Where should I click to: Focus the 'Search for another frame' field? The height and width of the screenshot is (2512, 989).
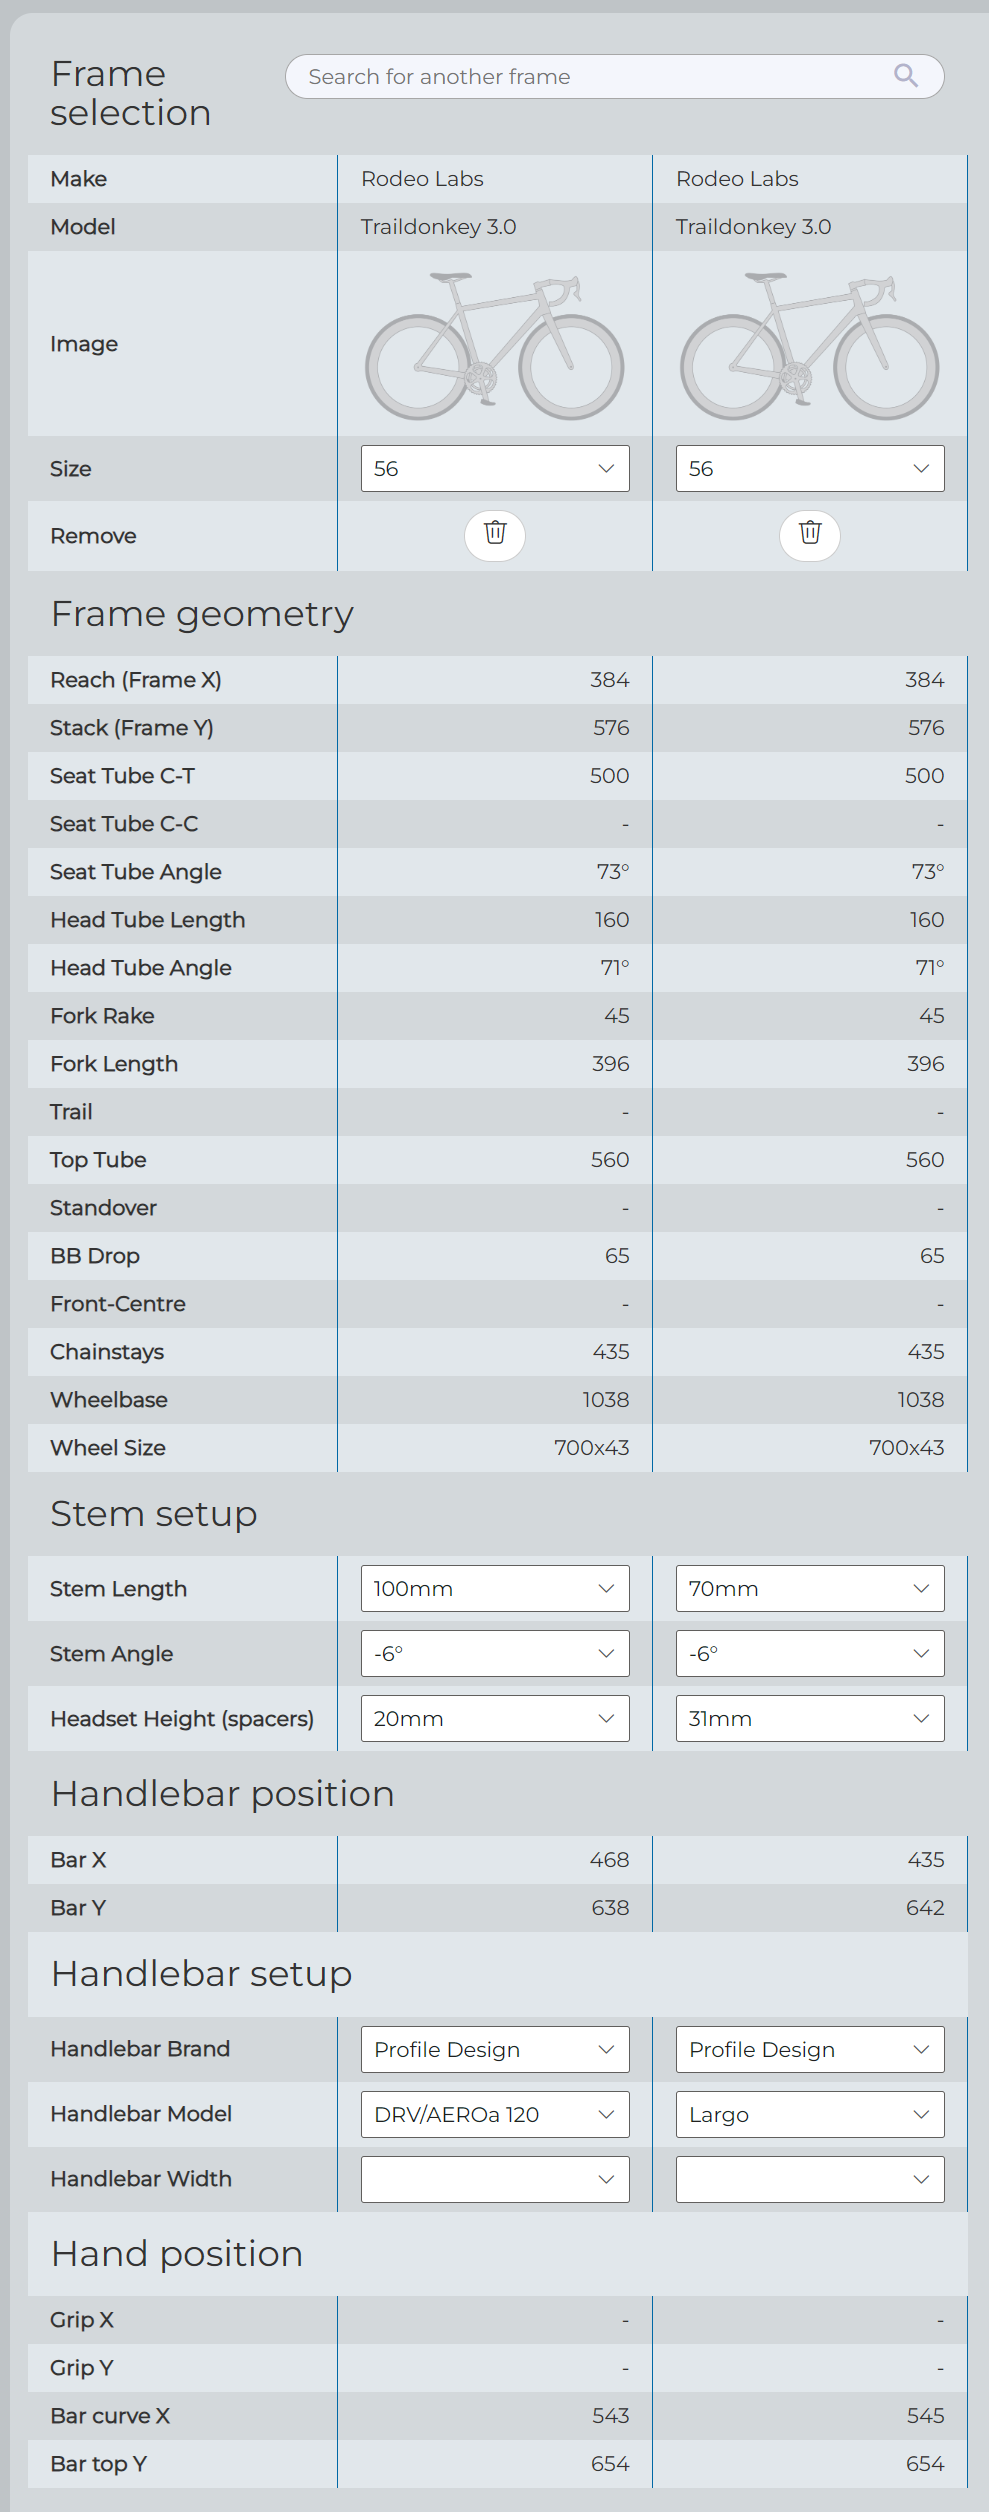(614, 77)
